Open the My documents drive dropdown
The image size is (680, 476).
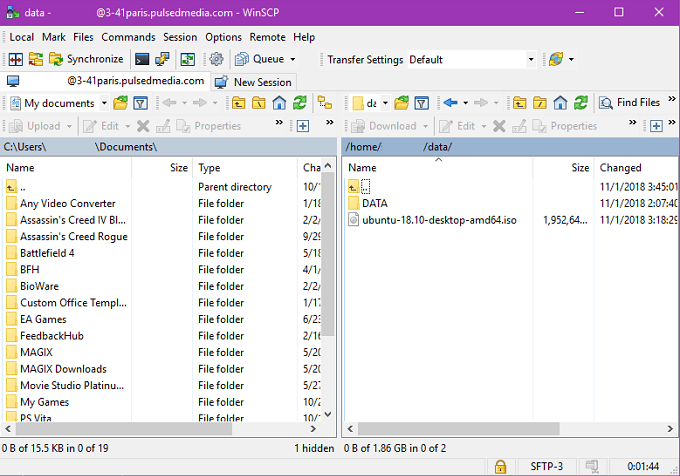(x=104, y=103)
